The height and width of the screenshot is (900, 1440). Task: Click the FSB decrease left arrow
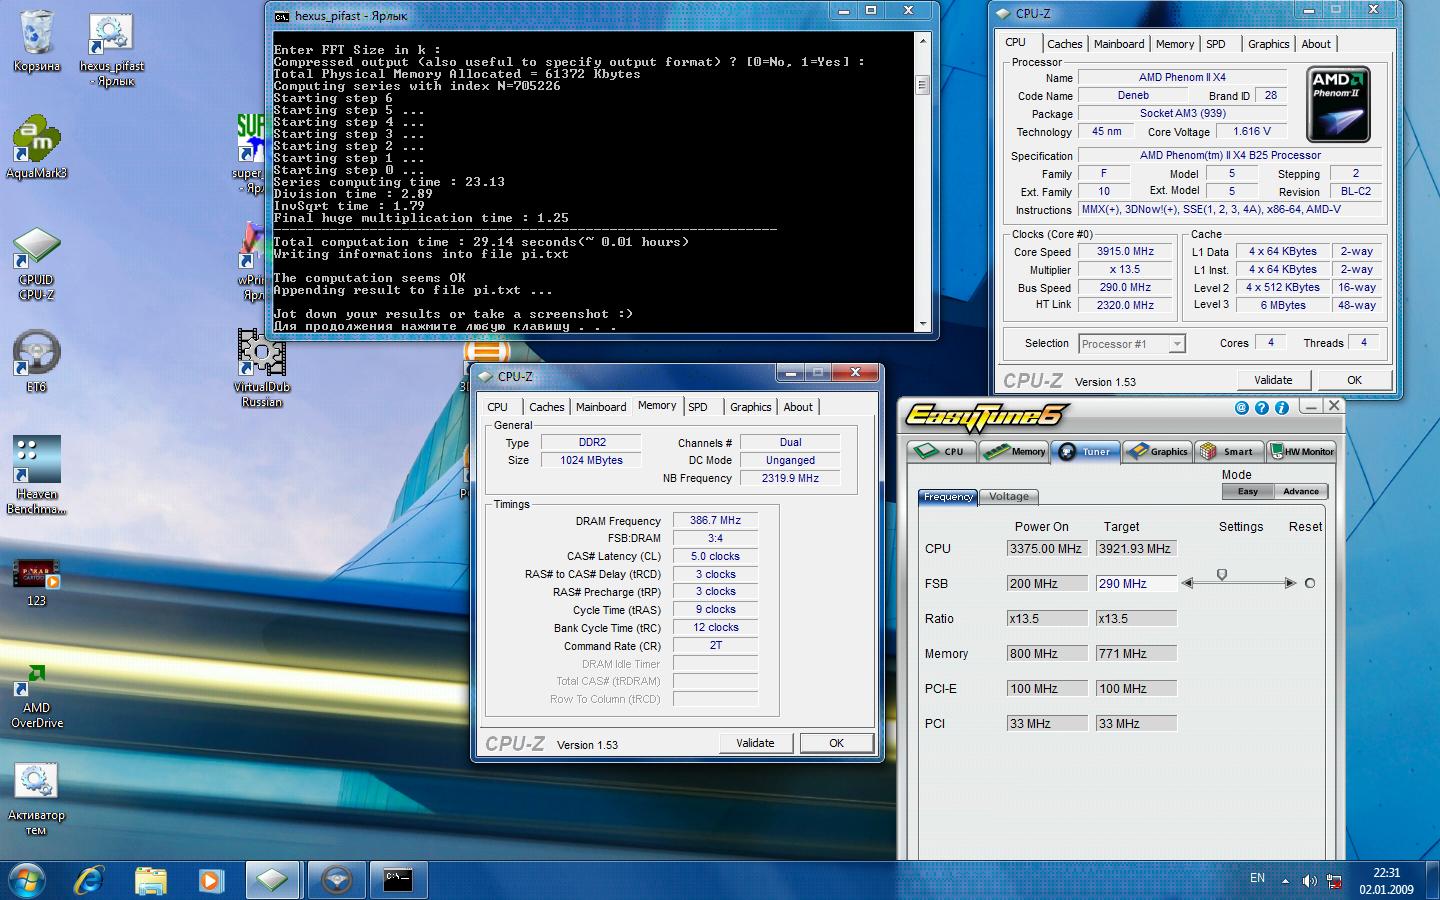pyautogui.click(x=1188, y=583)
